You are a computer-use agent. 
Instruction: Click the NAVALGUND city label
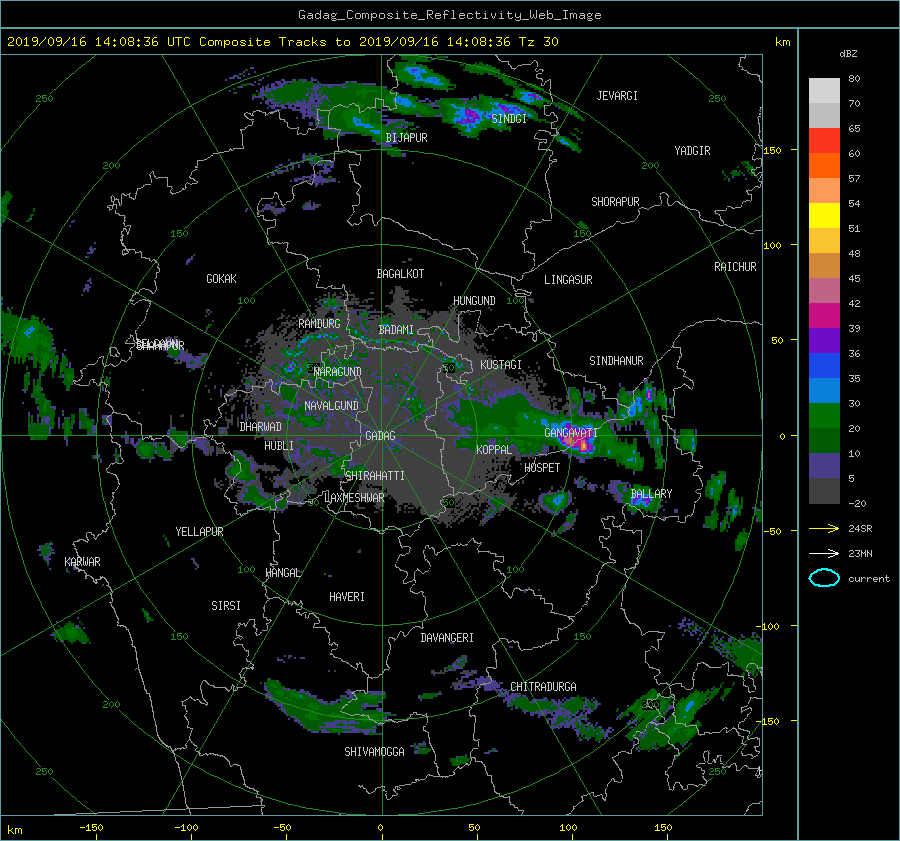[x=331, y=406]
